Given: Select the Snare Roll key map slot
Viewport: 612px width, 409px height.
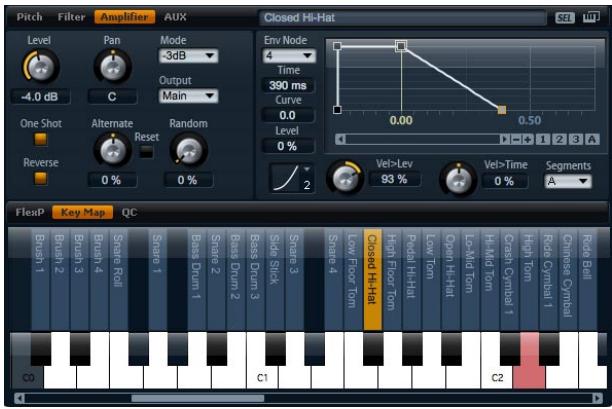Looking at the screenshot, I should pyautogui.click(x=118, y=279).
